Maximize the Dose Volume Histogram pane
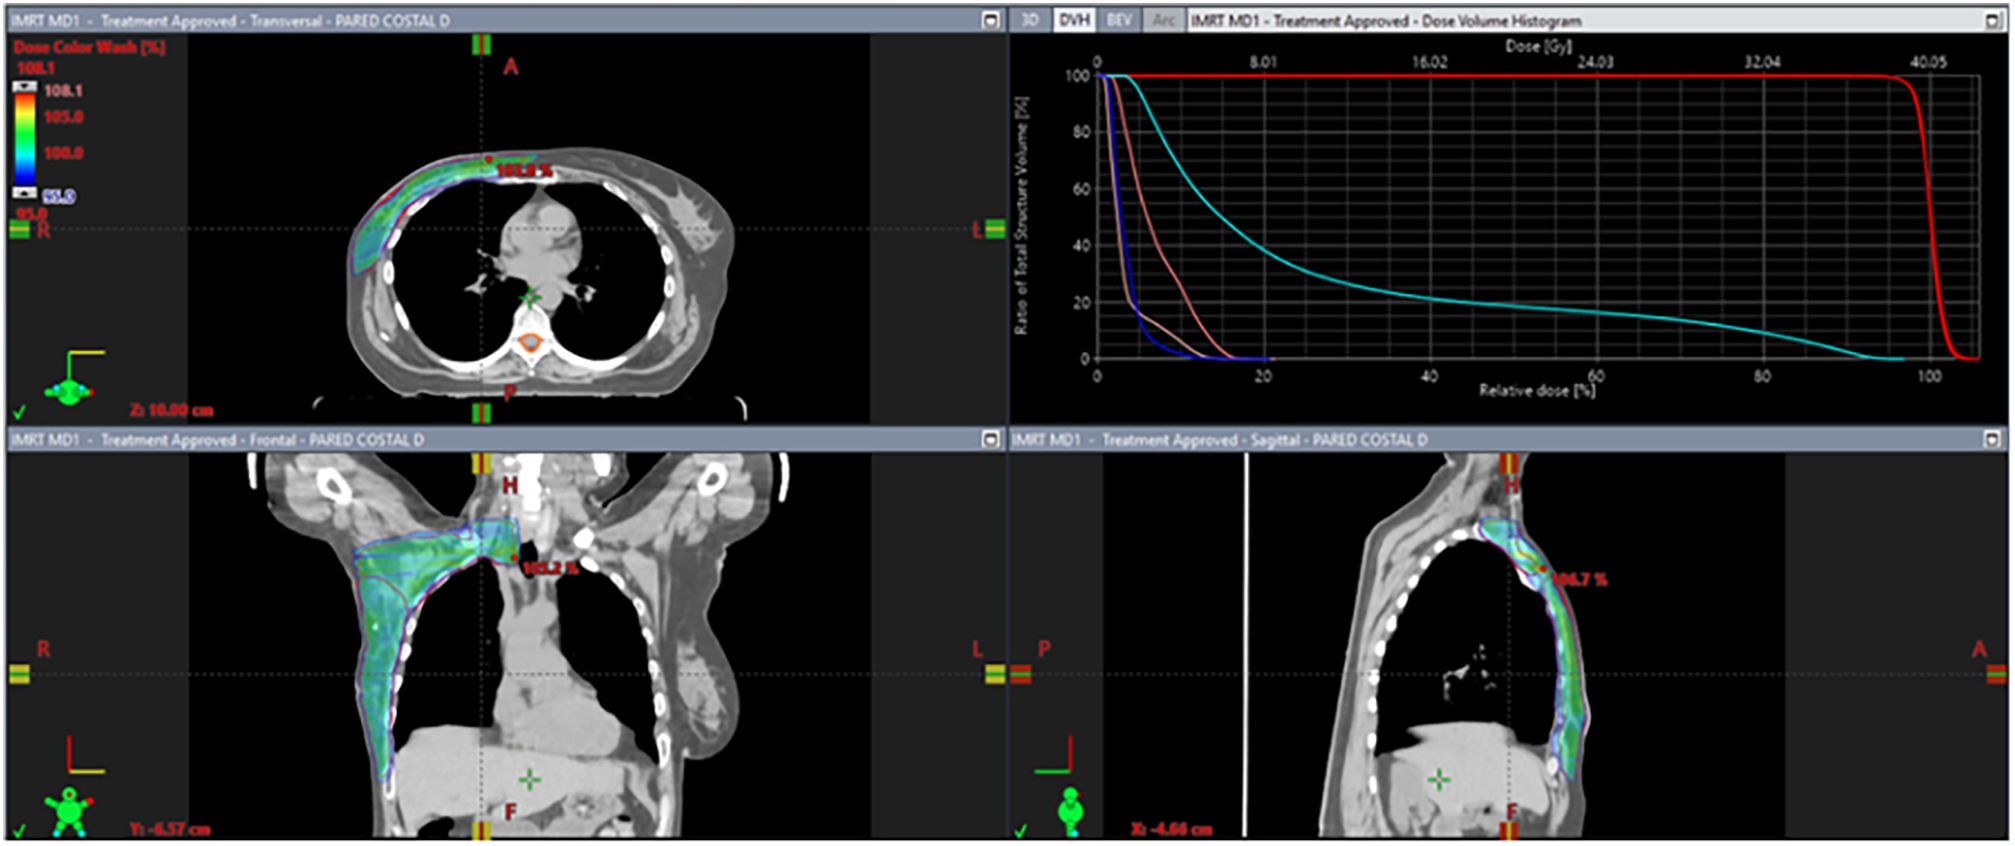The width and height of the screenshot is (2015, 846). pos(1992,20)
